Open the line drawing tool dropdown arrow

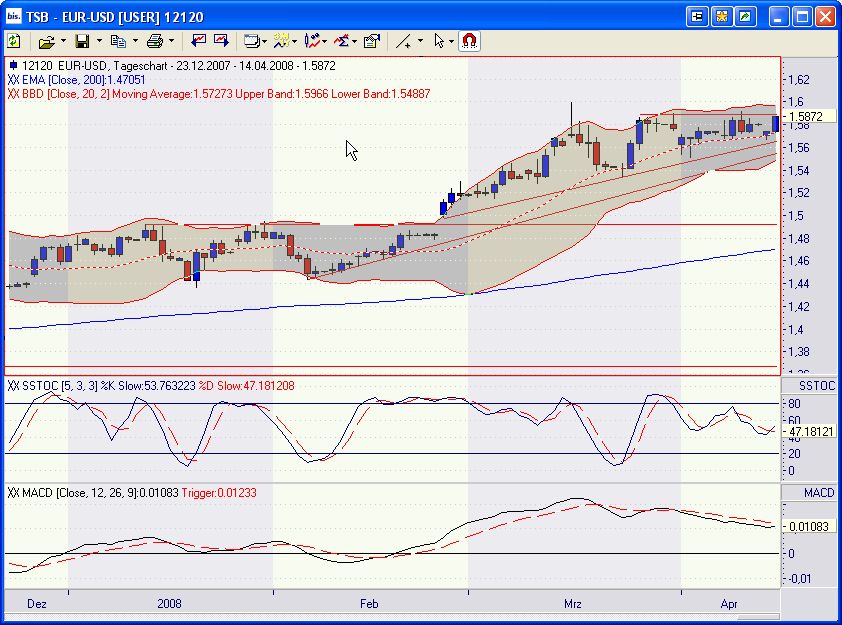(420, 41)
